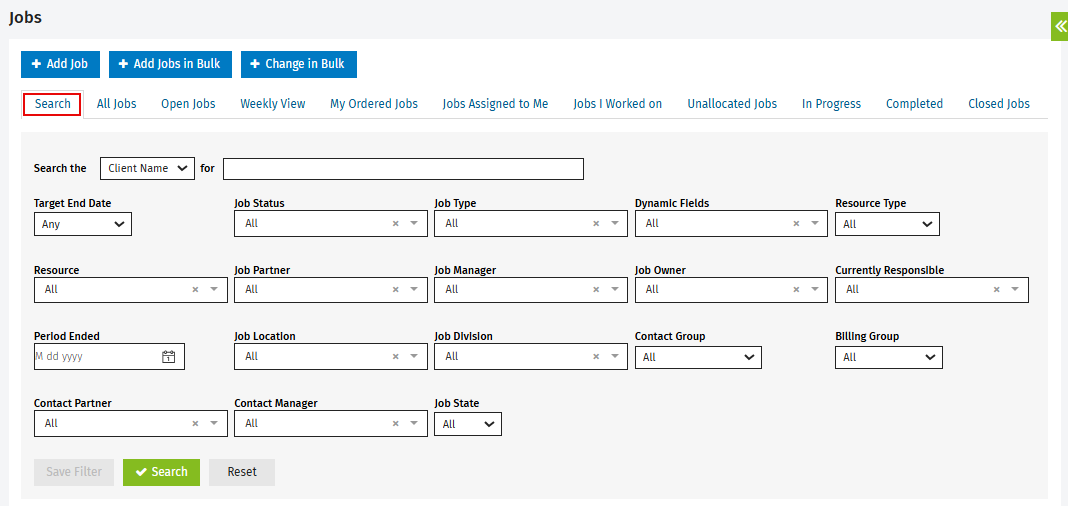1068x506 pixels.
Task: Open the Weekly View tab
Action: tap(272, 104)
